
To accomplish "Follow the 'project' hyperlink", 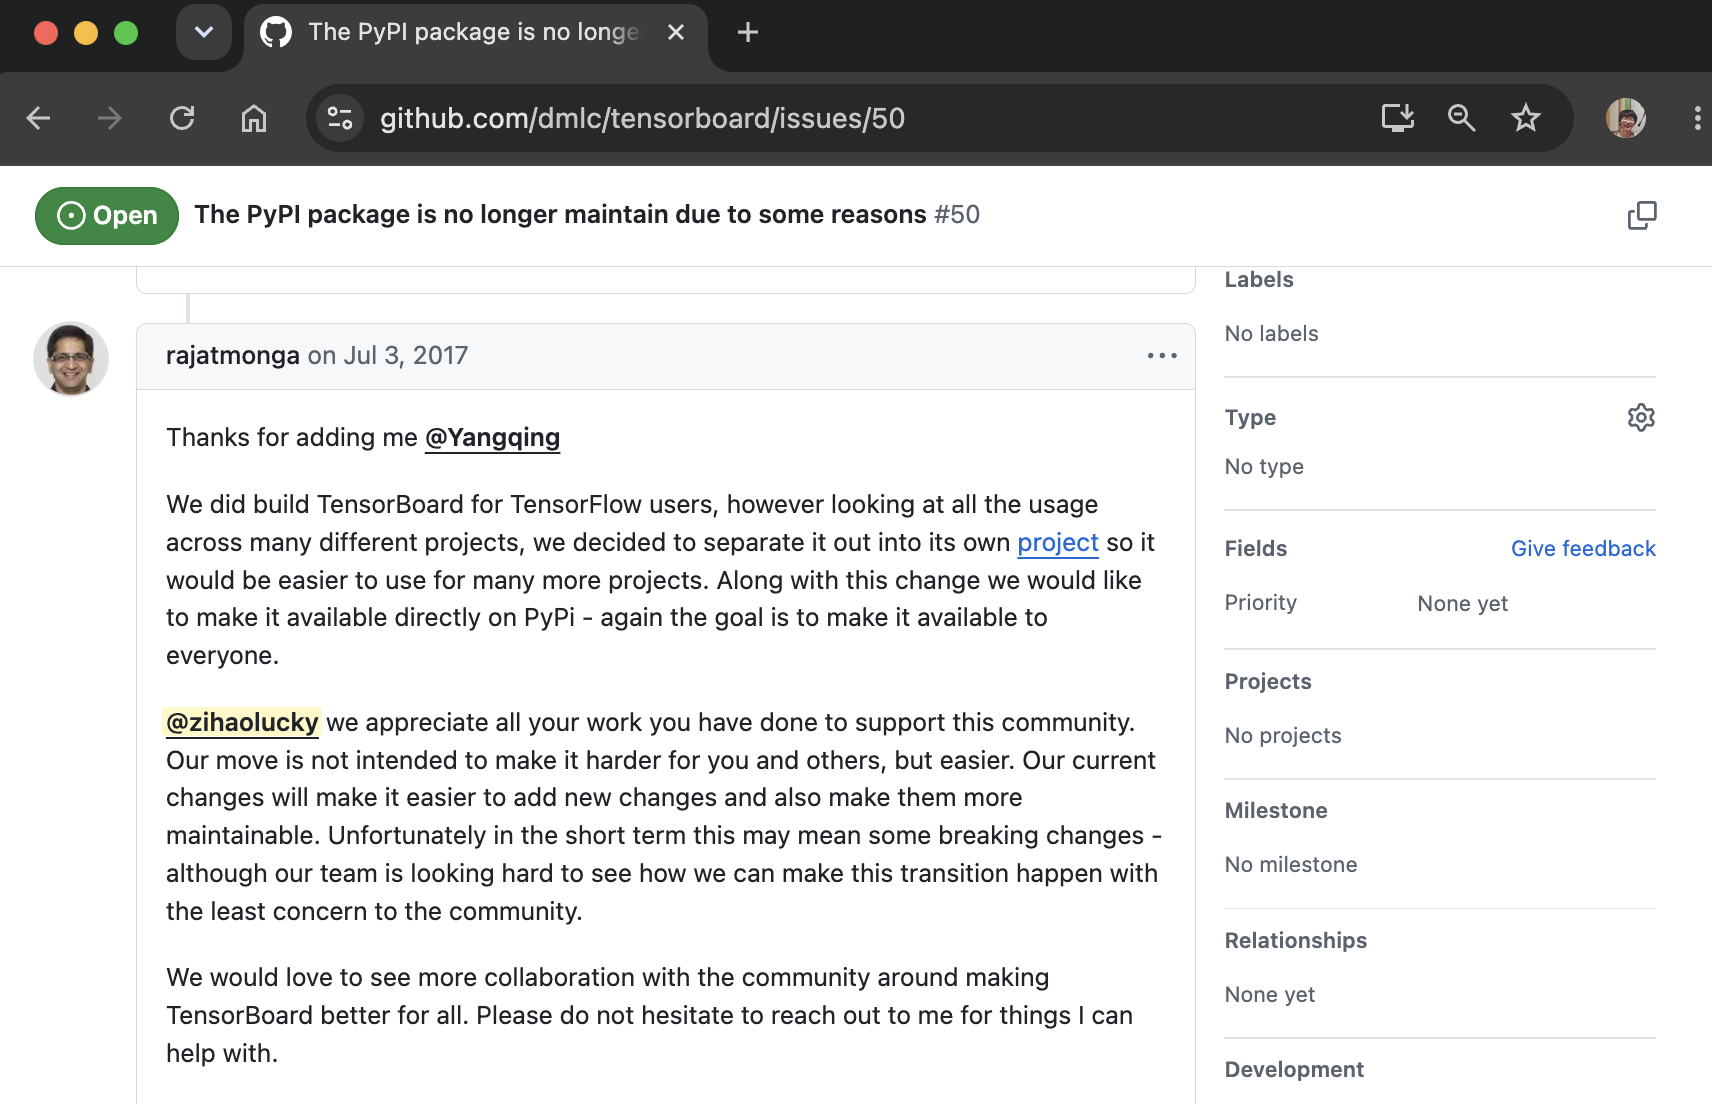I will (1058, 542).
